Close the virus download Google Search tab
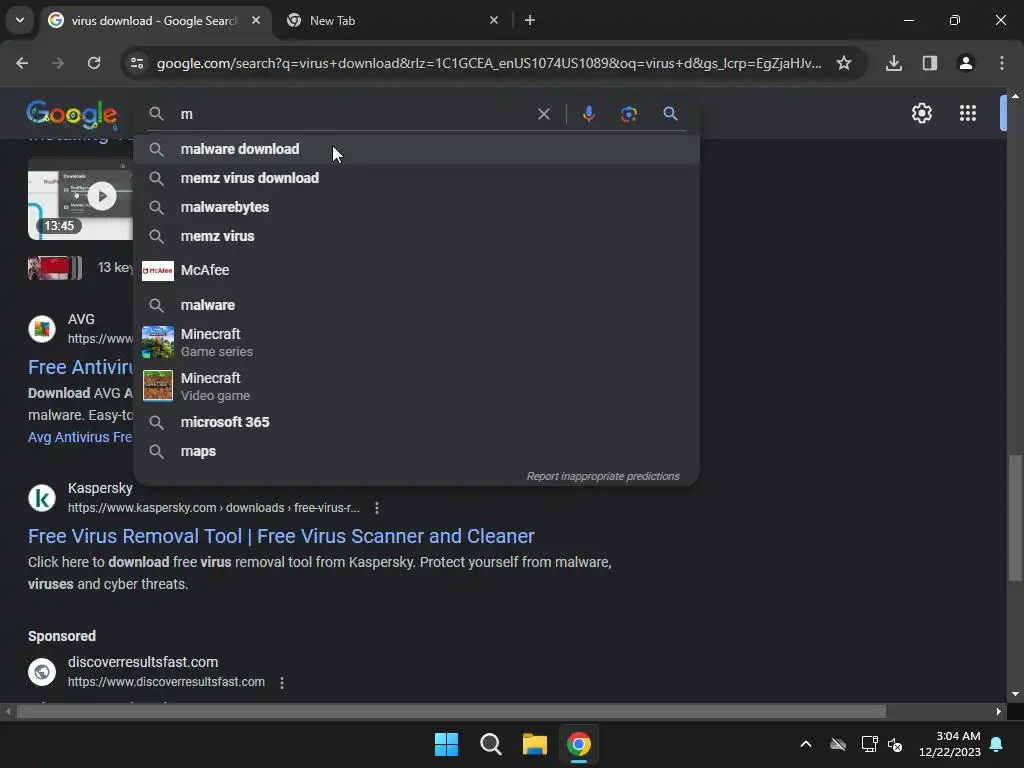 (256, 20)
